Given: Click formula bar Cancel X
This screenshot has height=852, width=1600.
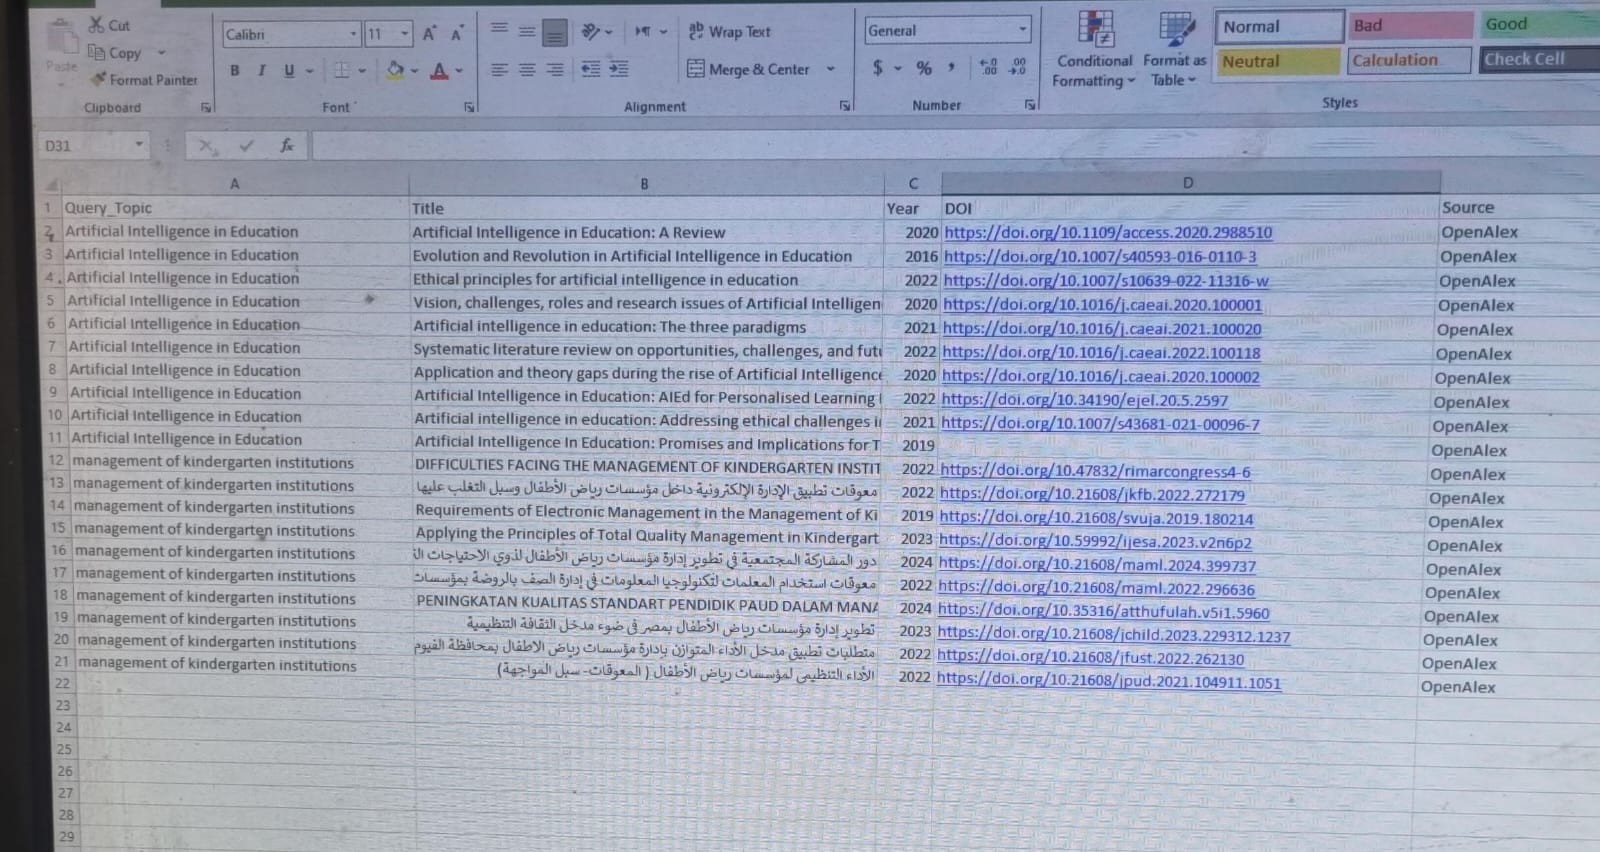Looking at the screenshot, I should [x=206, y=146].
